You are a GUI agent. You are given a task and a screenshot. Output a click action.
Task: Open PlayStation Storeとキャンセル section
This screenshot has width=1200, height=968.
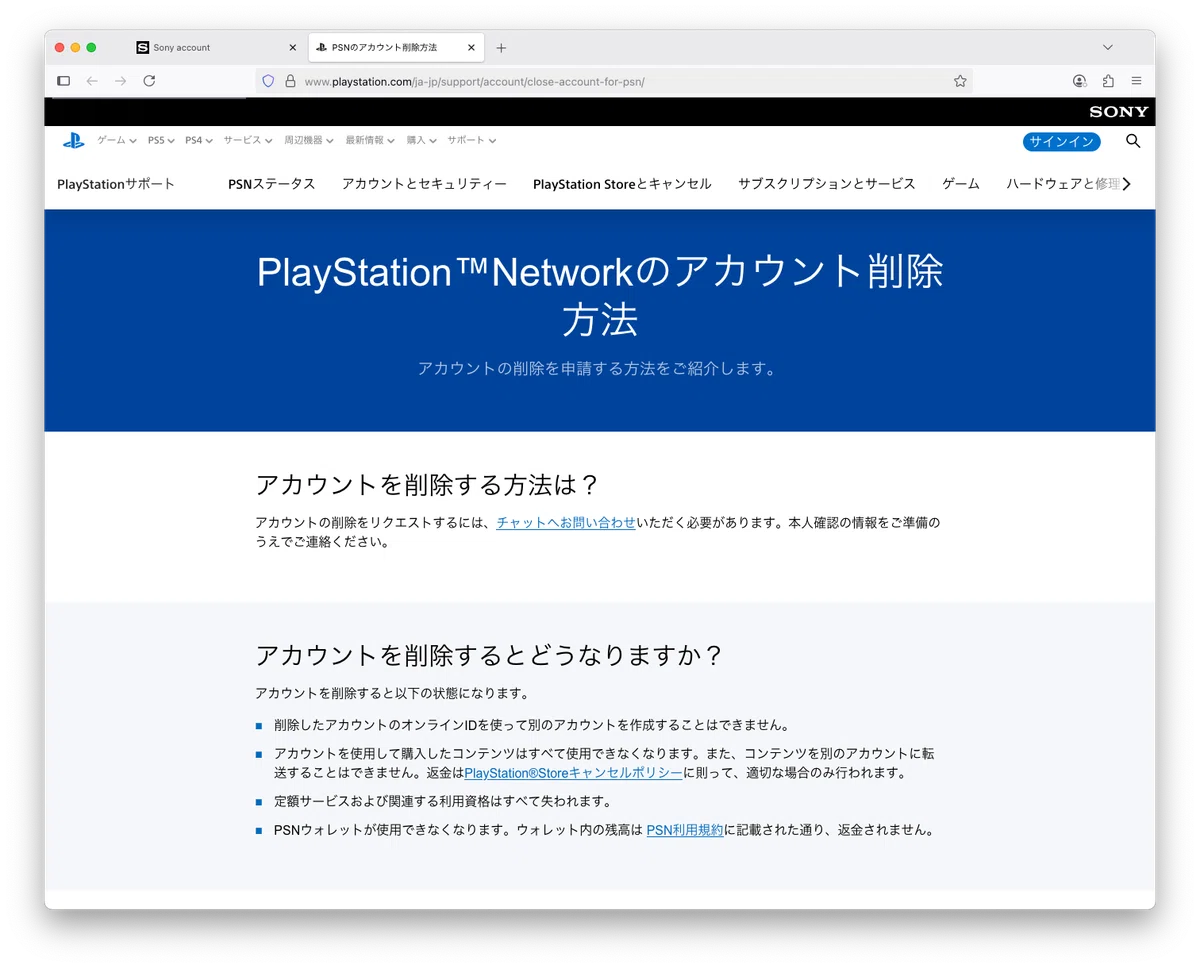click(x=622, y=184)
